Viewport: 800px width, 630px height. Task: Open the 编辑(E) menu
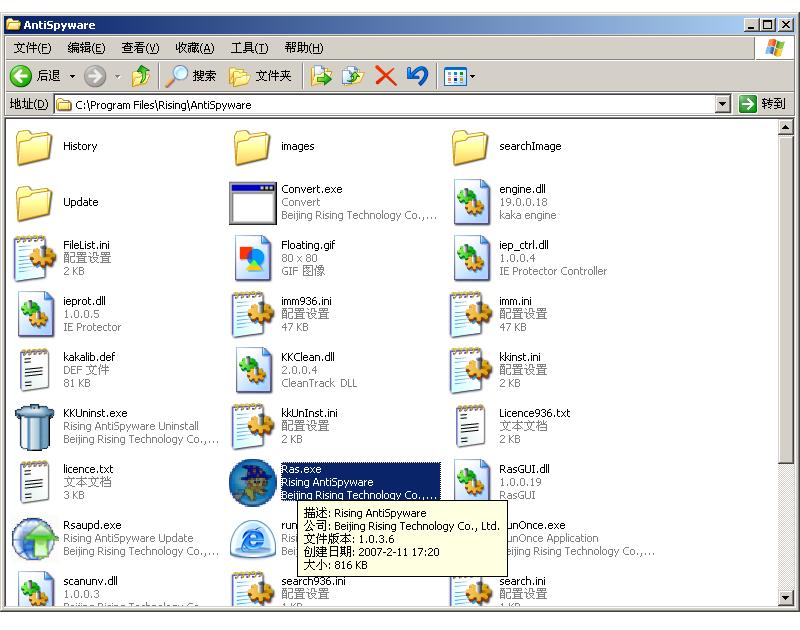pyautogui.click(x=86, y=48)
